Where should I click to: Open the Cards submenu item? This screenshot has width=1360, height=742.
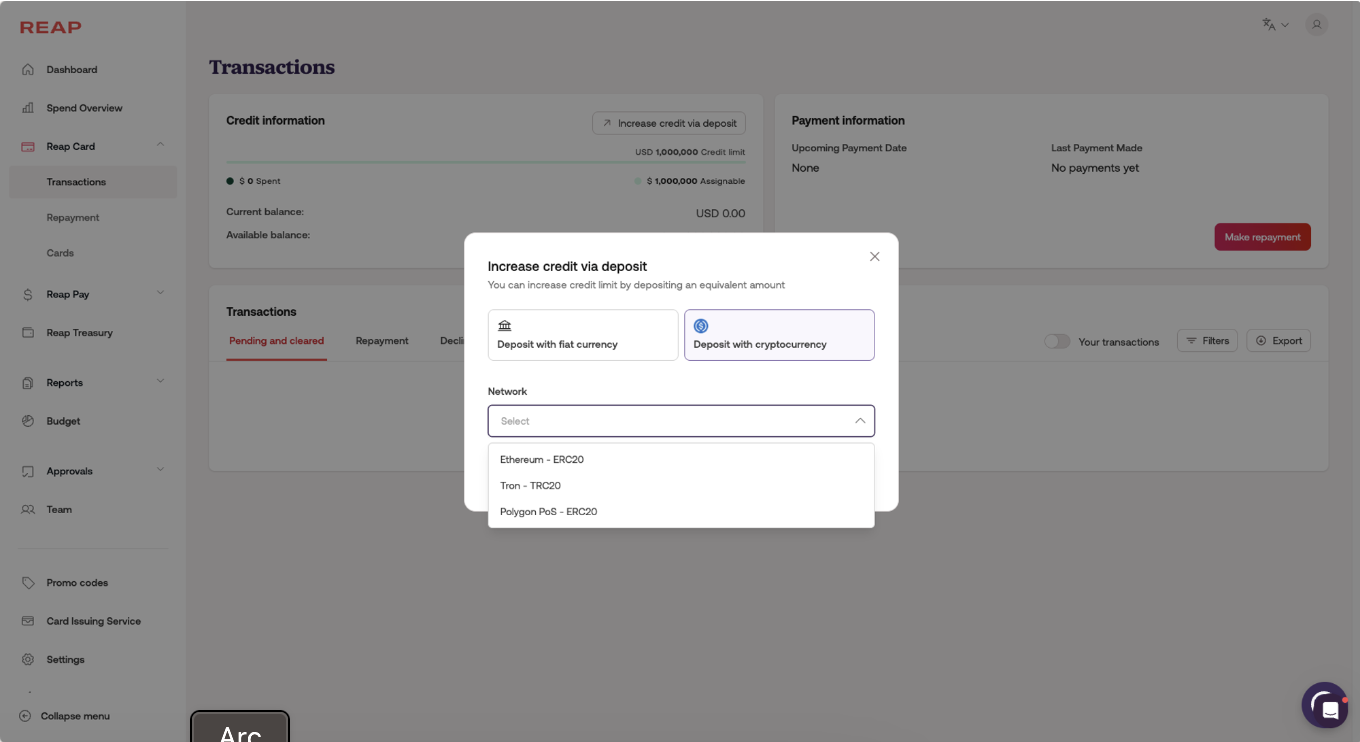(x=60, y=253)
